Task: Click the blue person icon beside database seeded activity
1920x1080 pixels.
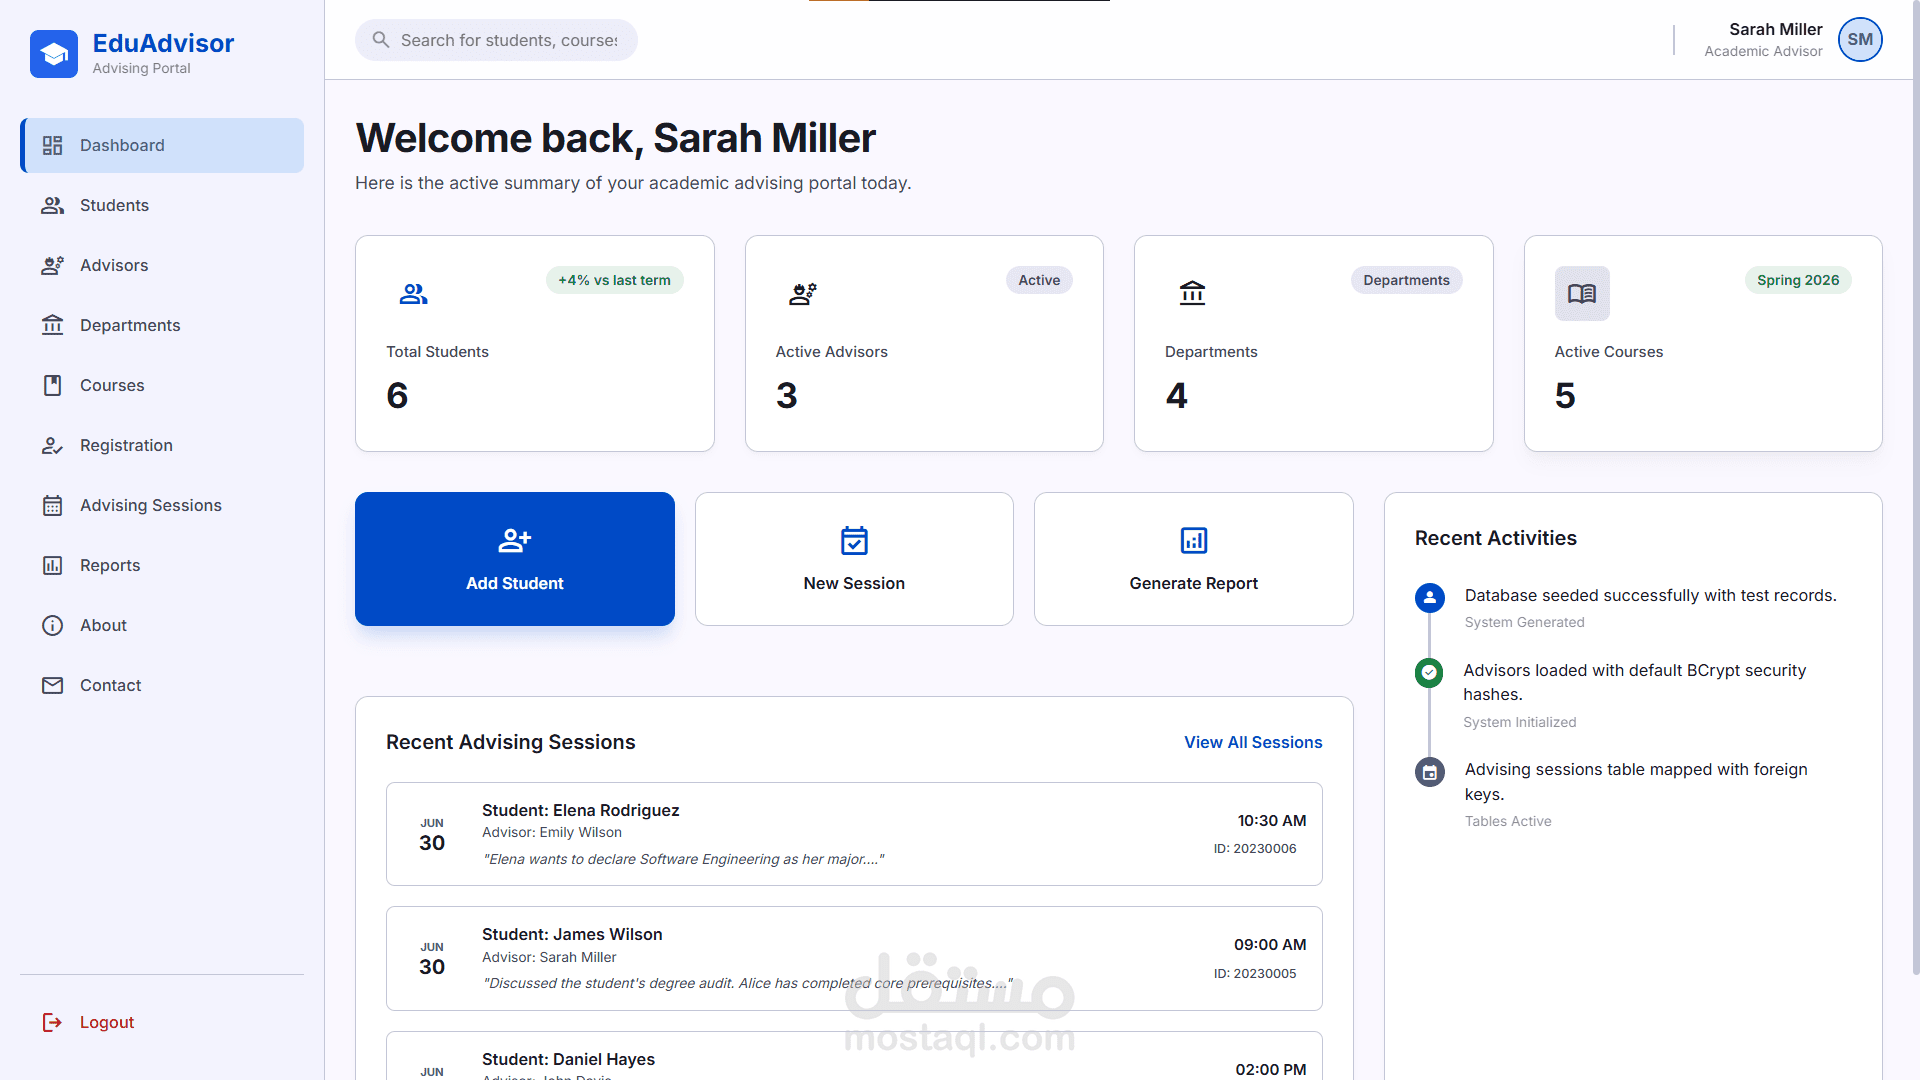Action: [1430, 598]
